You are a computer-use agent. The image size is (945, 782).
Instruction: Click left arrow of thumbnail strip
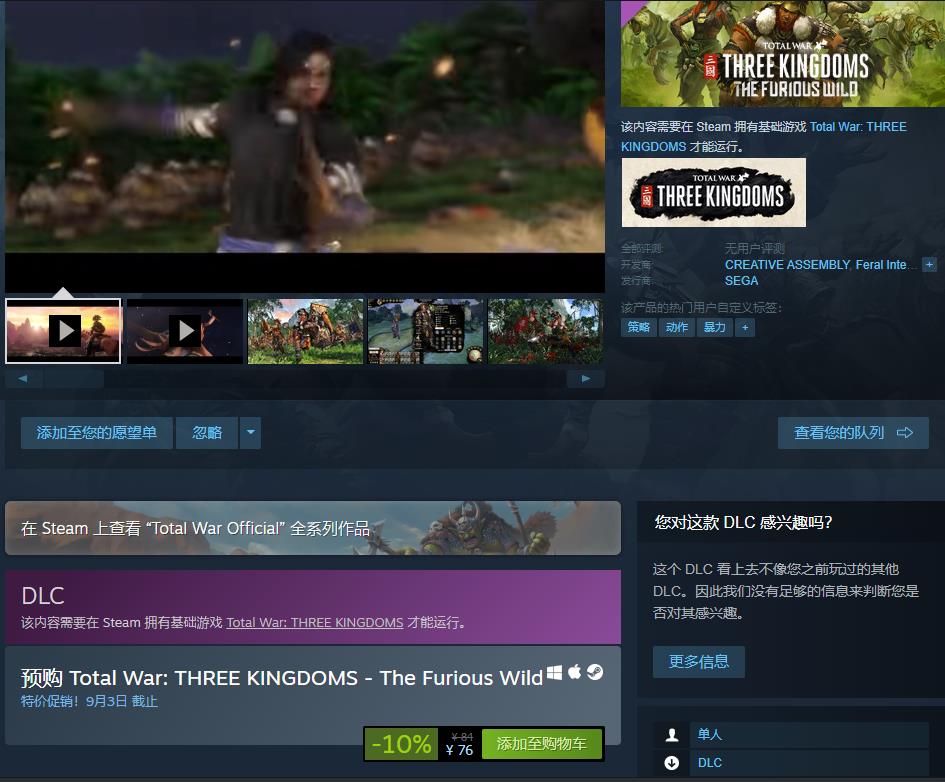[x=23, y=378]
